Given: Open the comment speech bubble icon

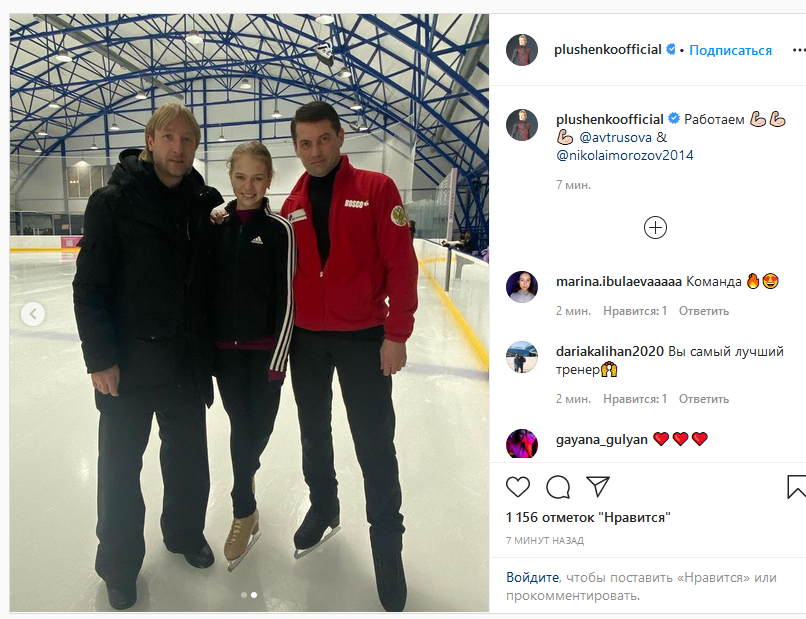Looking at the screenshot, I should tap(558, 487).
